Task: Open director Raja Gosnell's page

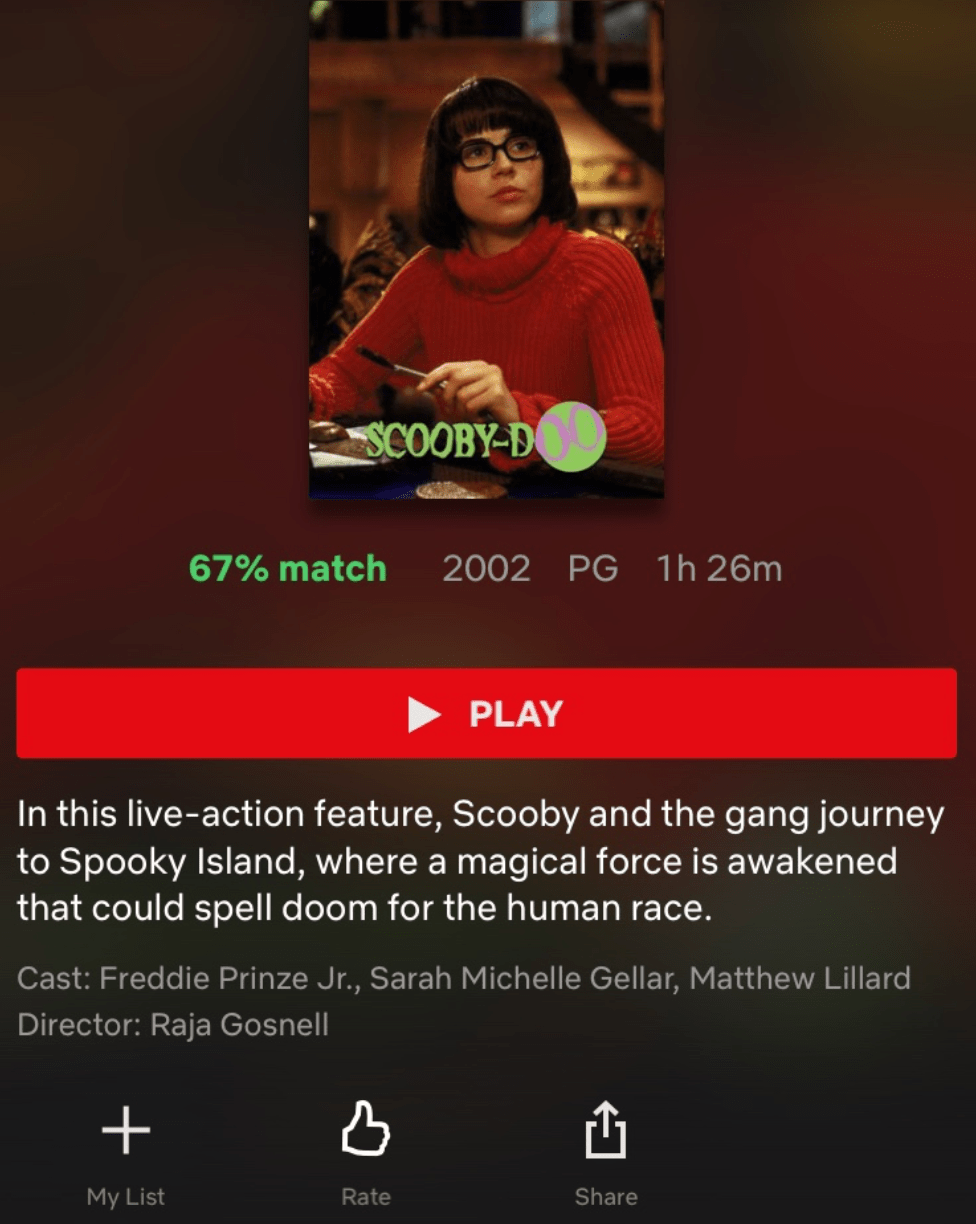Action: (239, 1025)
